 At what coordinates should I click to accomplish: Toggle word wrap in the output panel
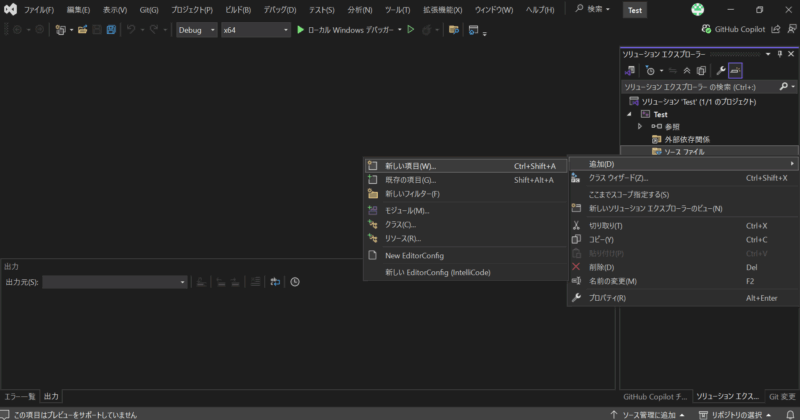coord(274,282)
